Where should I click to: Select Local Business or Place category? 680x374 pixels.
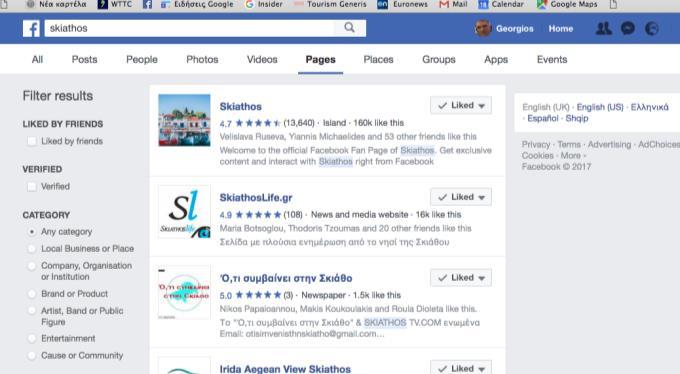tap(32, 249)
